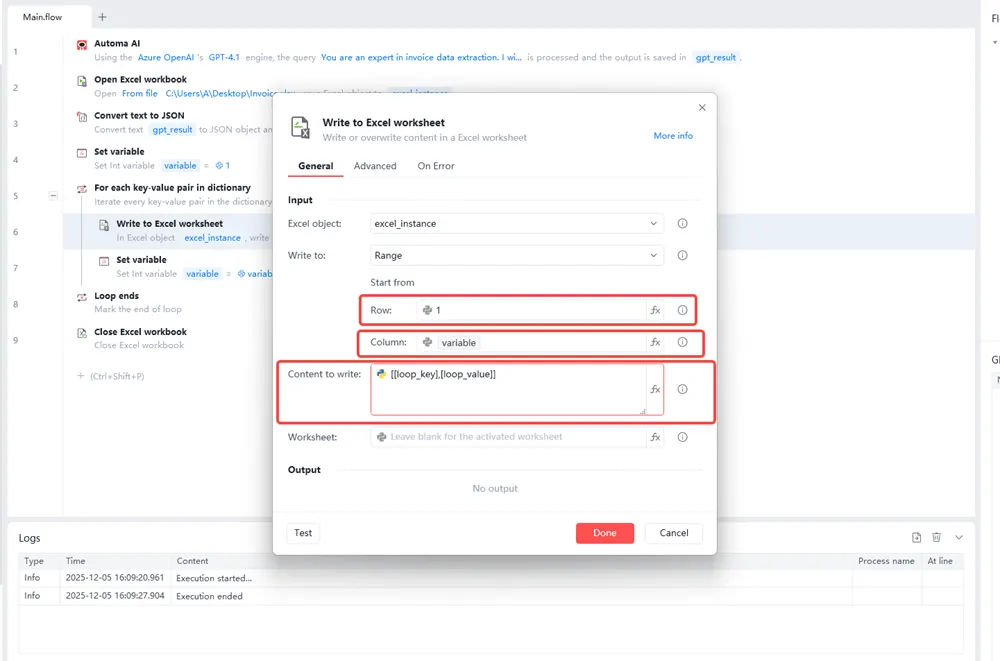
Task: Click info icon next to Row field
Action: click(682, 310)
